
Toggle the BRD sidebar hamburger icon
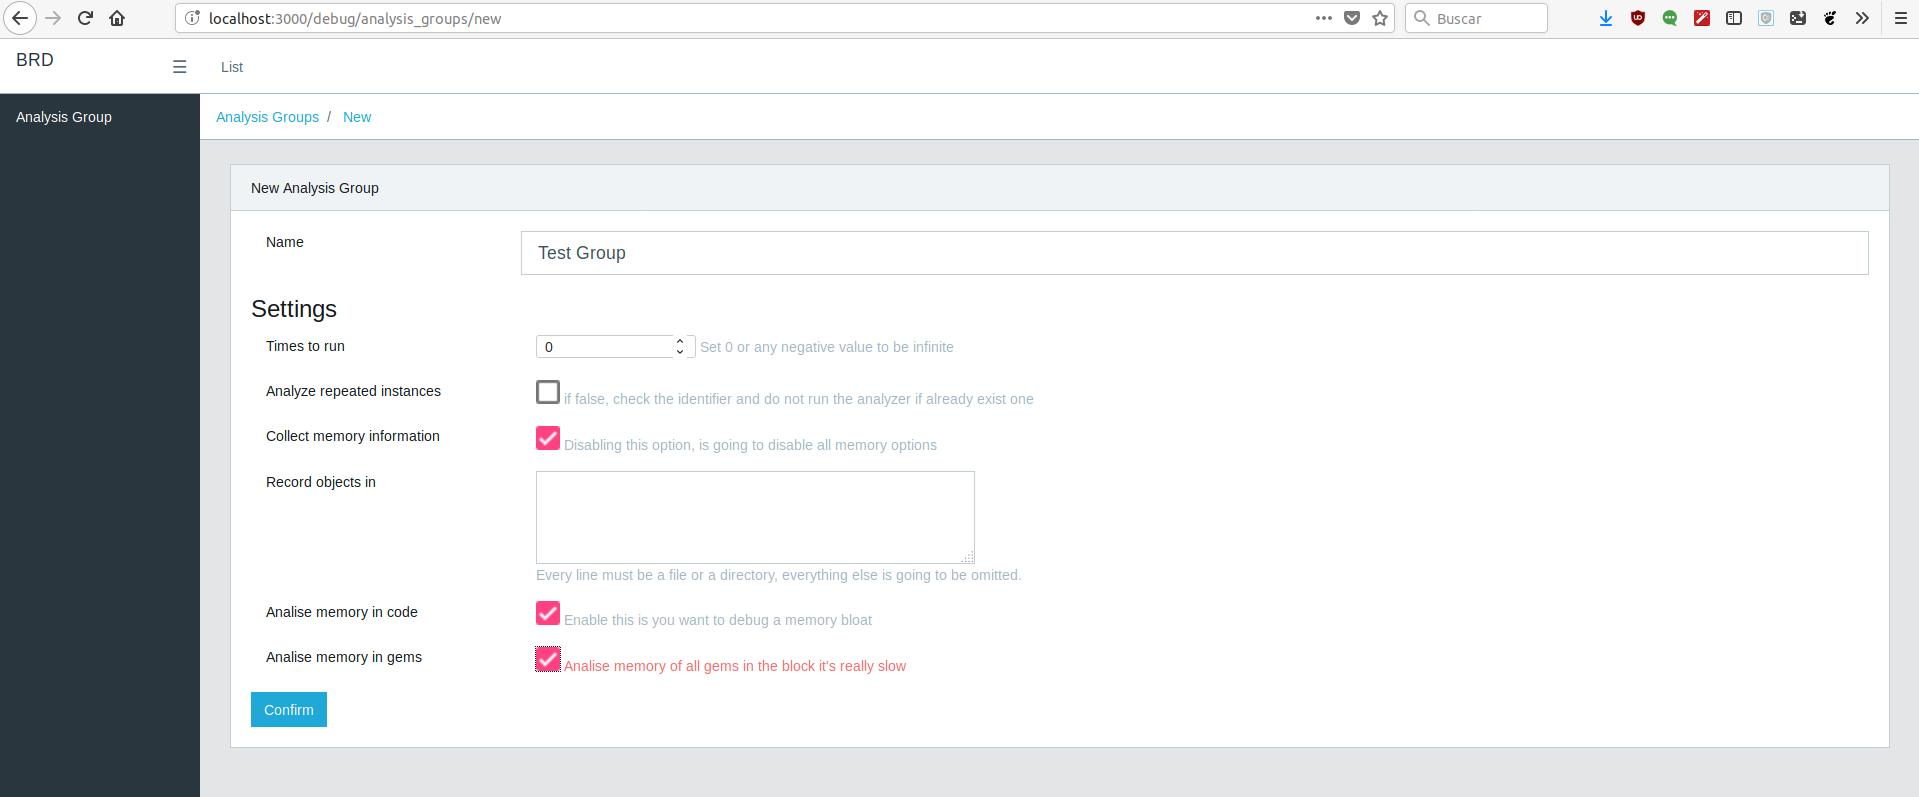180,67
